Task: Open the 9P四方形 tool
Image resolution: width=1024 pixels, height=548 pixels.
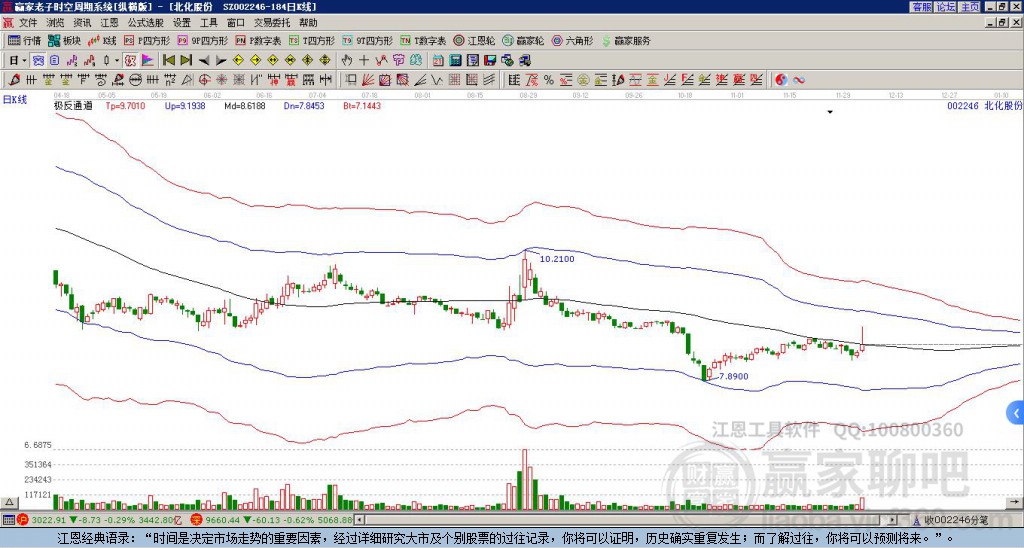Action: click(202, 40)
